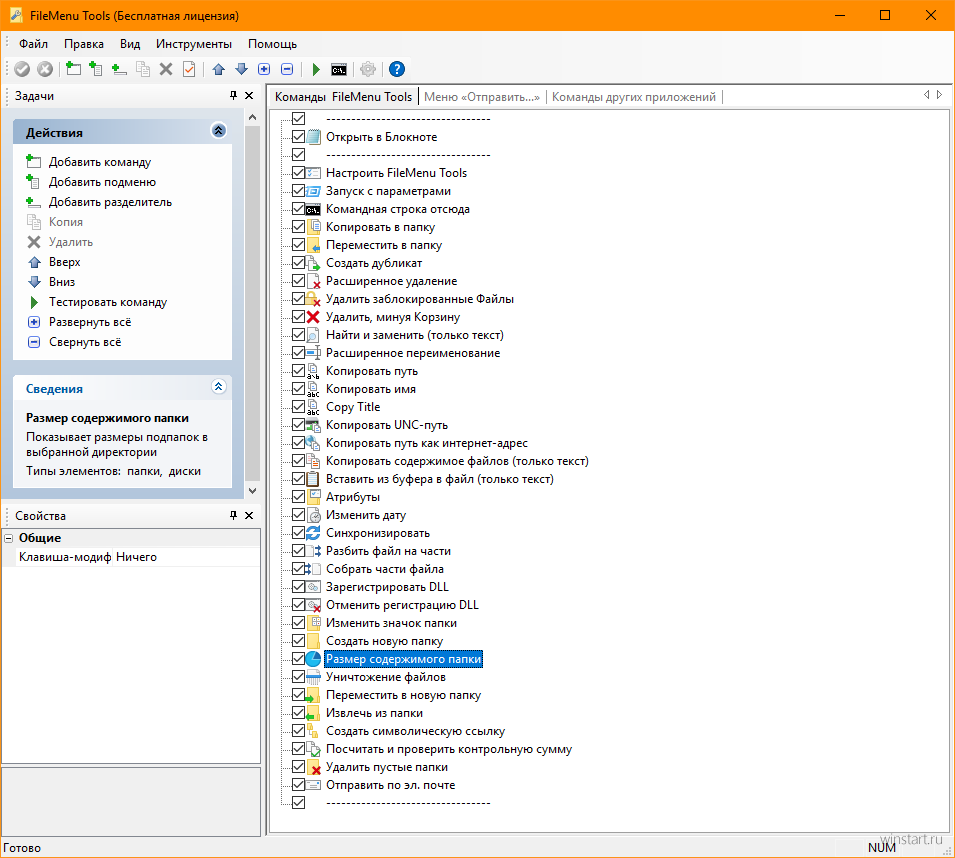Viewport: 955px width, 858px height.
Task: Close the Свойства pane with its X
Action: (x=249, y=516)
